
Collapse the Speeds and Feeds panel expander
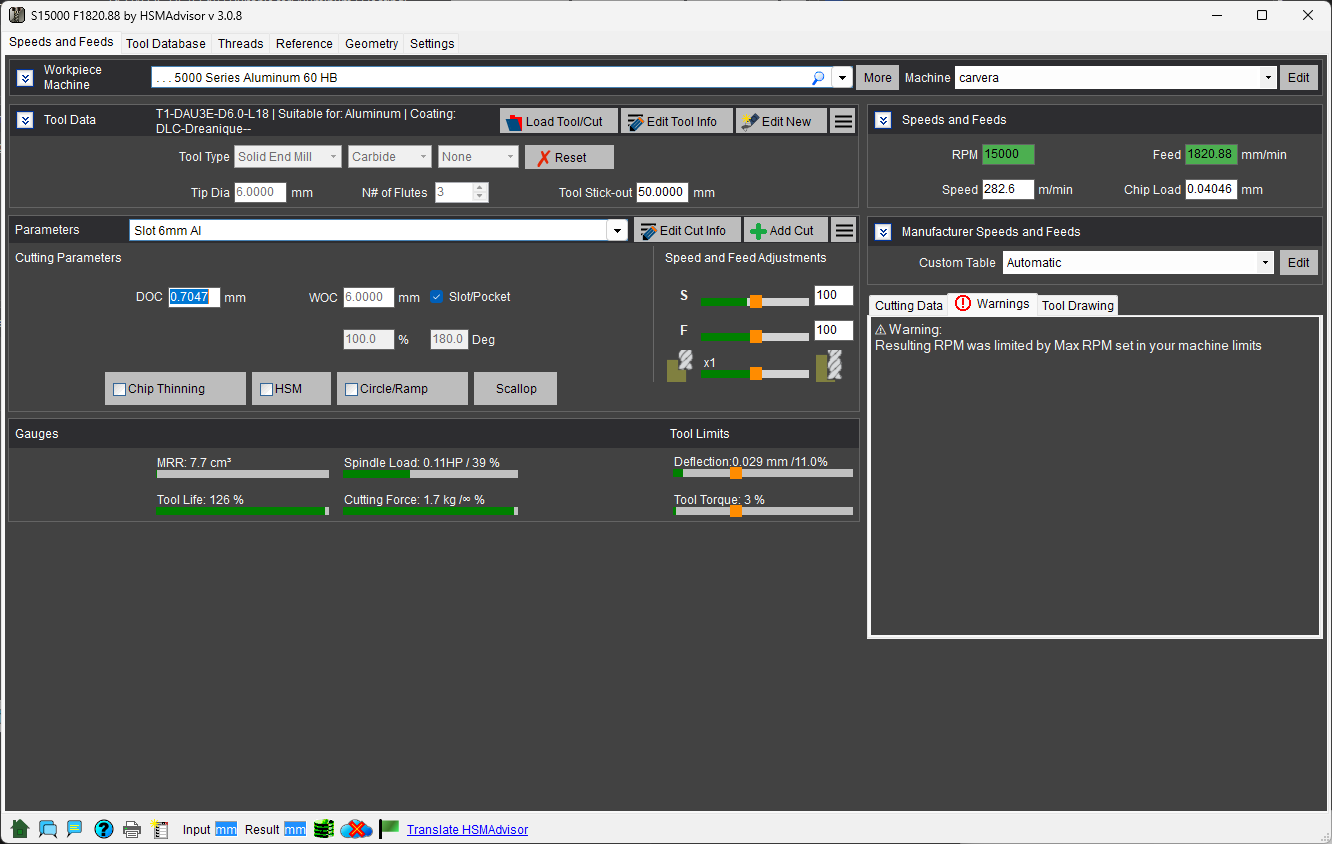pyautogui.click(x=883, y=120)
